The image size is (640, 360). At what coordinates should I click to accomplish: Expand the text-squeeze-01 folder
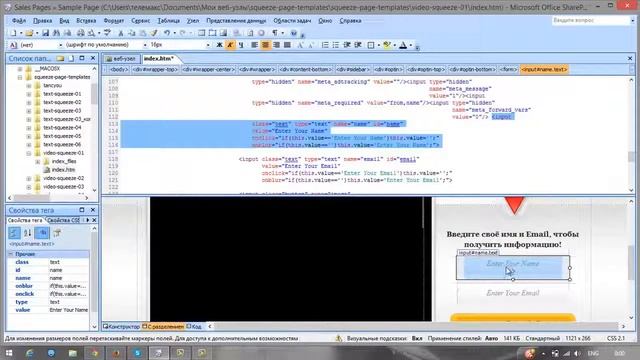[29, 94]
